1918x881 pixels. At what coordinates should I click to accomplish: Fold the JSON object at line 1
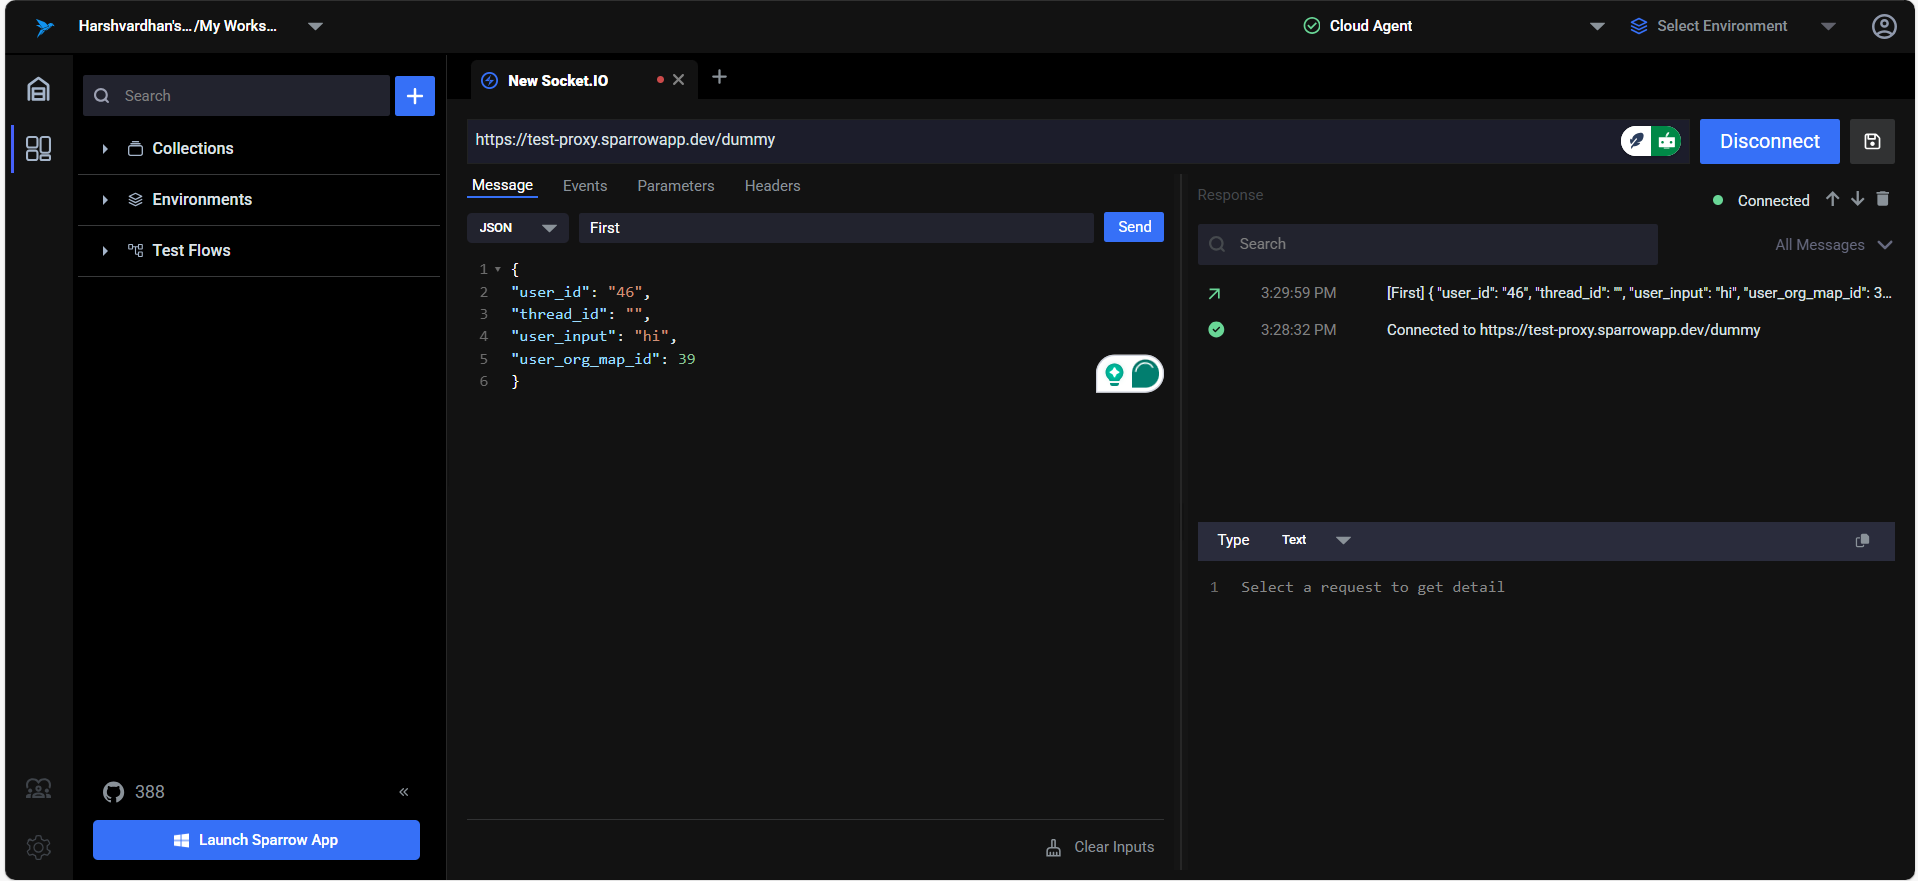[498, 269]
